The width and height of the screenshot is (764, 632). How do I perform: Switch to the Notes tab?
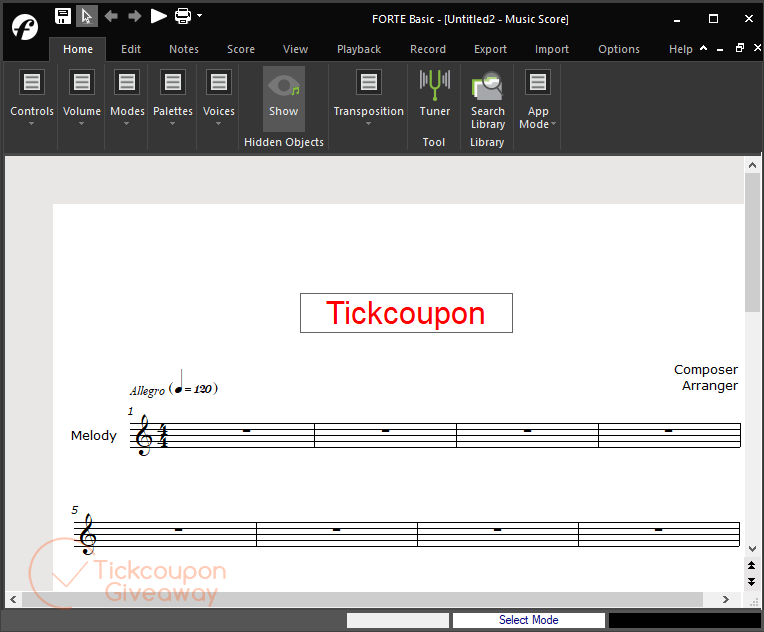coord(184,49)
